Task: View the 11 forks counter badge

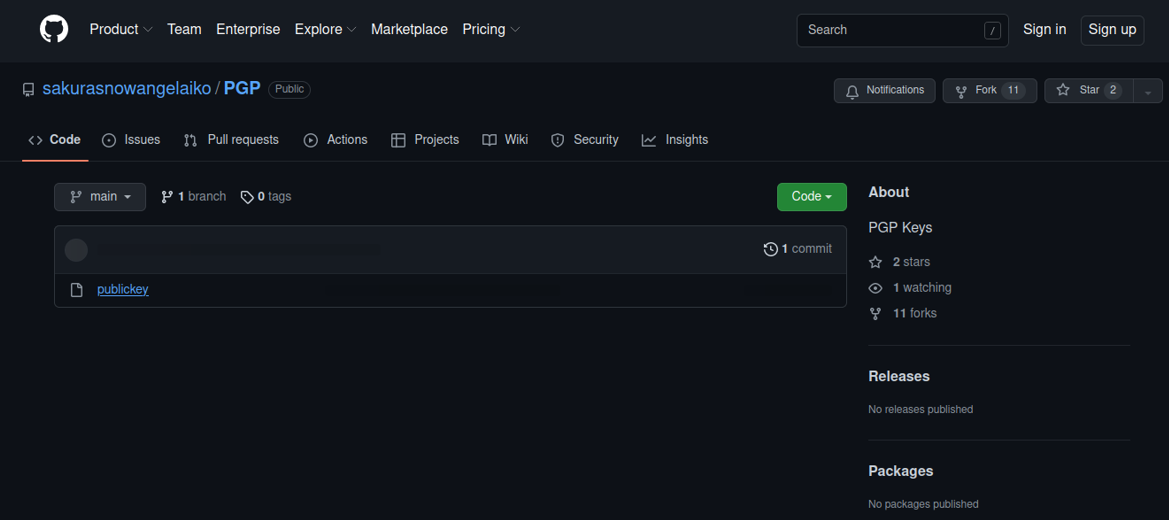Action: (x=1012, y=90)
